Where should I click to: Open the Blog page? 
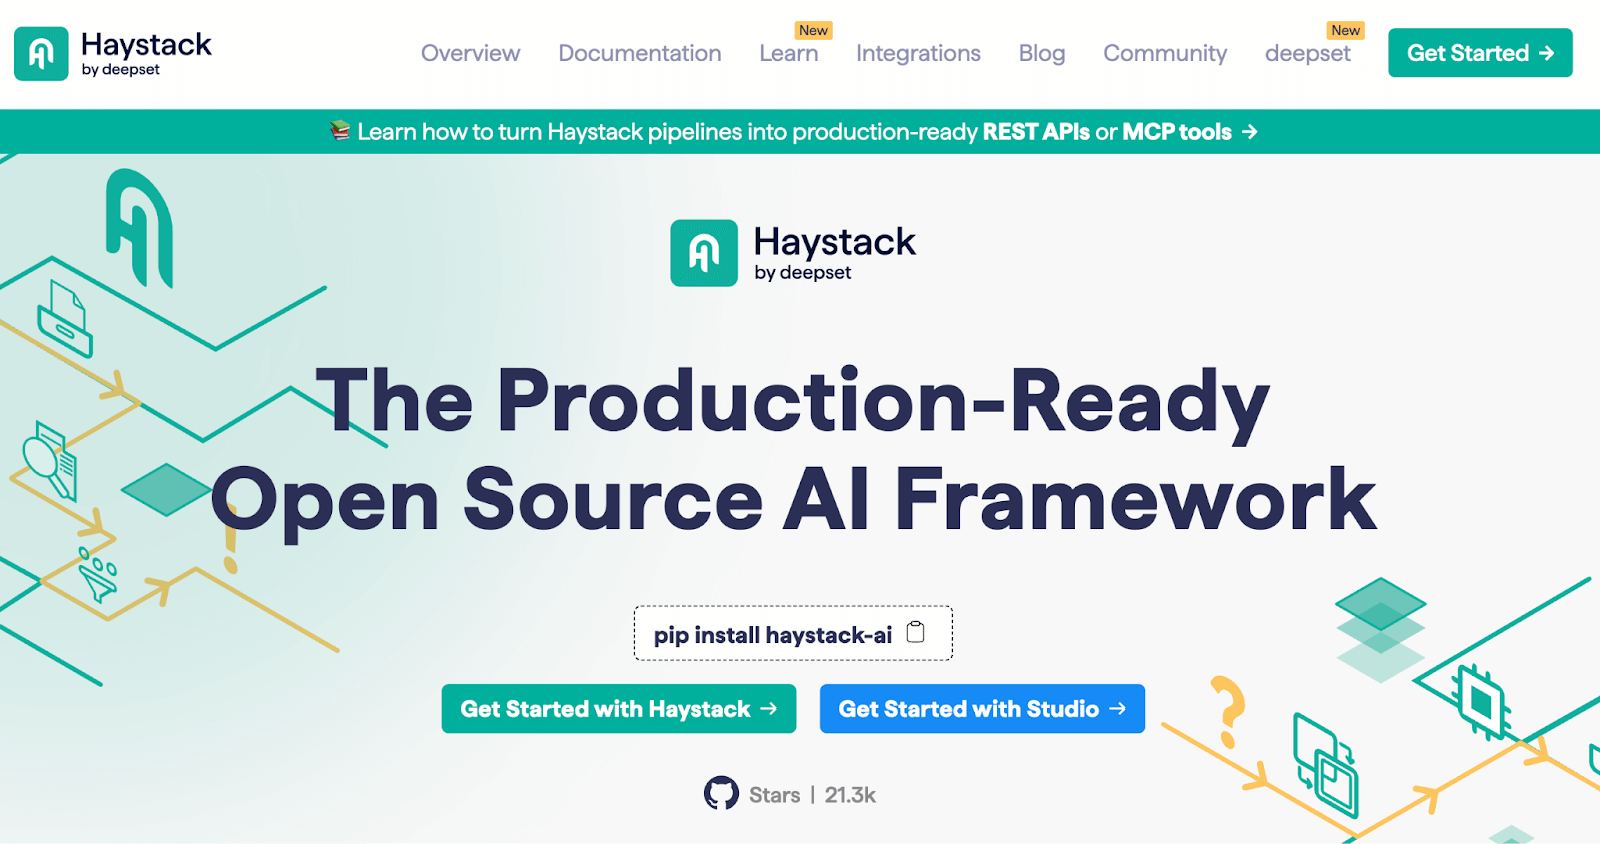tap(1041, 53)
